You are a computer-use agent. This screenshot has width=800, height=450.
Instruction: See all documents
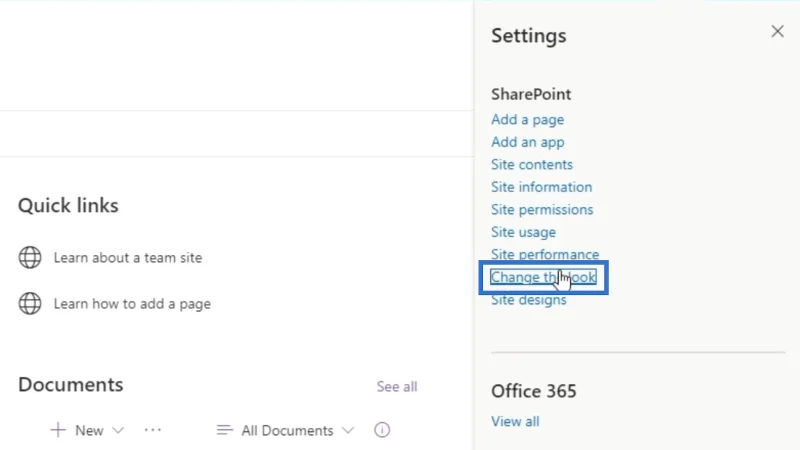396,387
